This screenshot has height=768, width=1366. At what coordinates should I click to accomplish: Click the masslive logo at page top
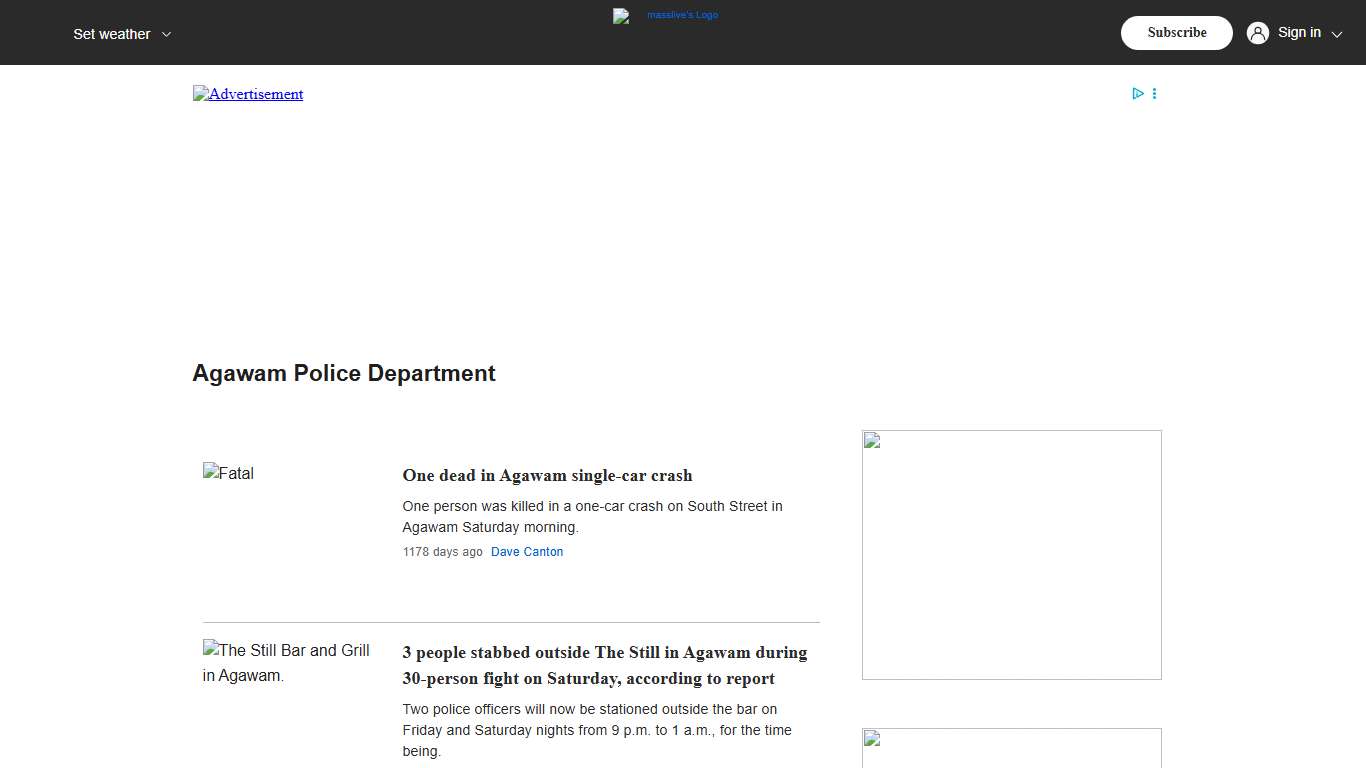tap(665, 16)
